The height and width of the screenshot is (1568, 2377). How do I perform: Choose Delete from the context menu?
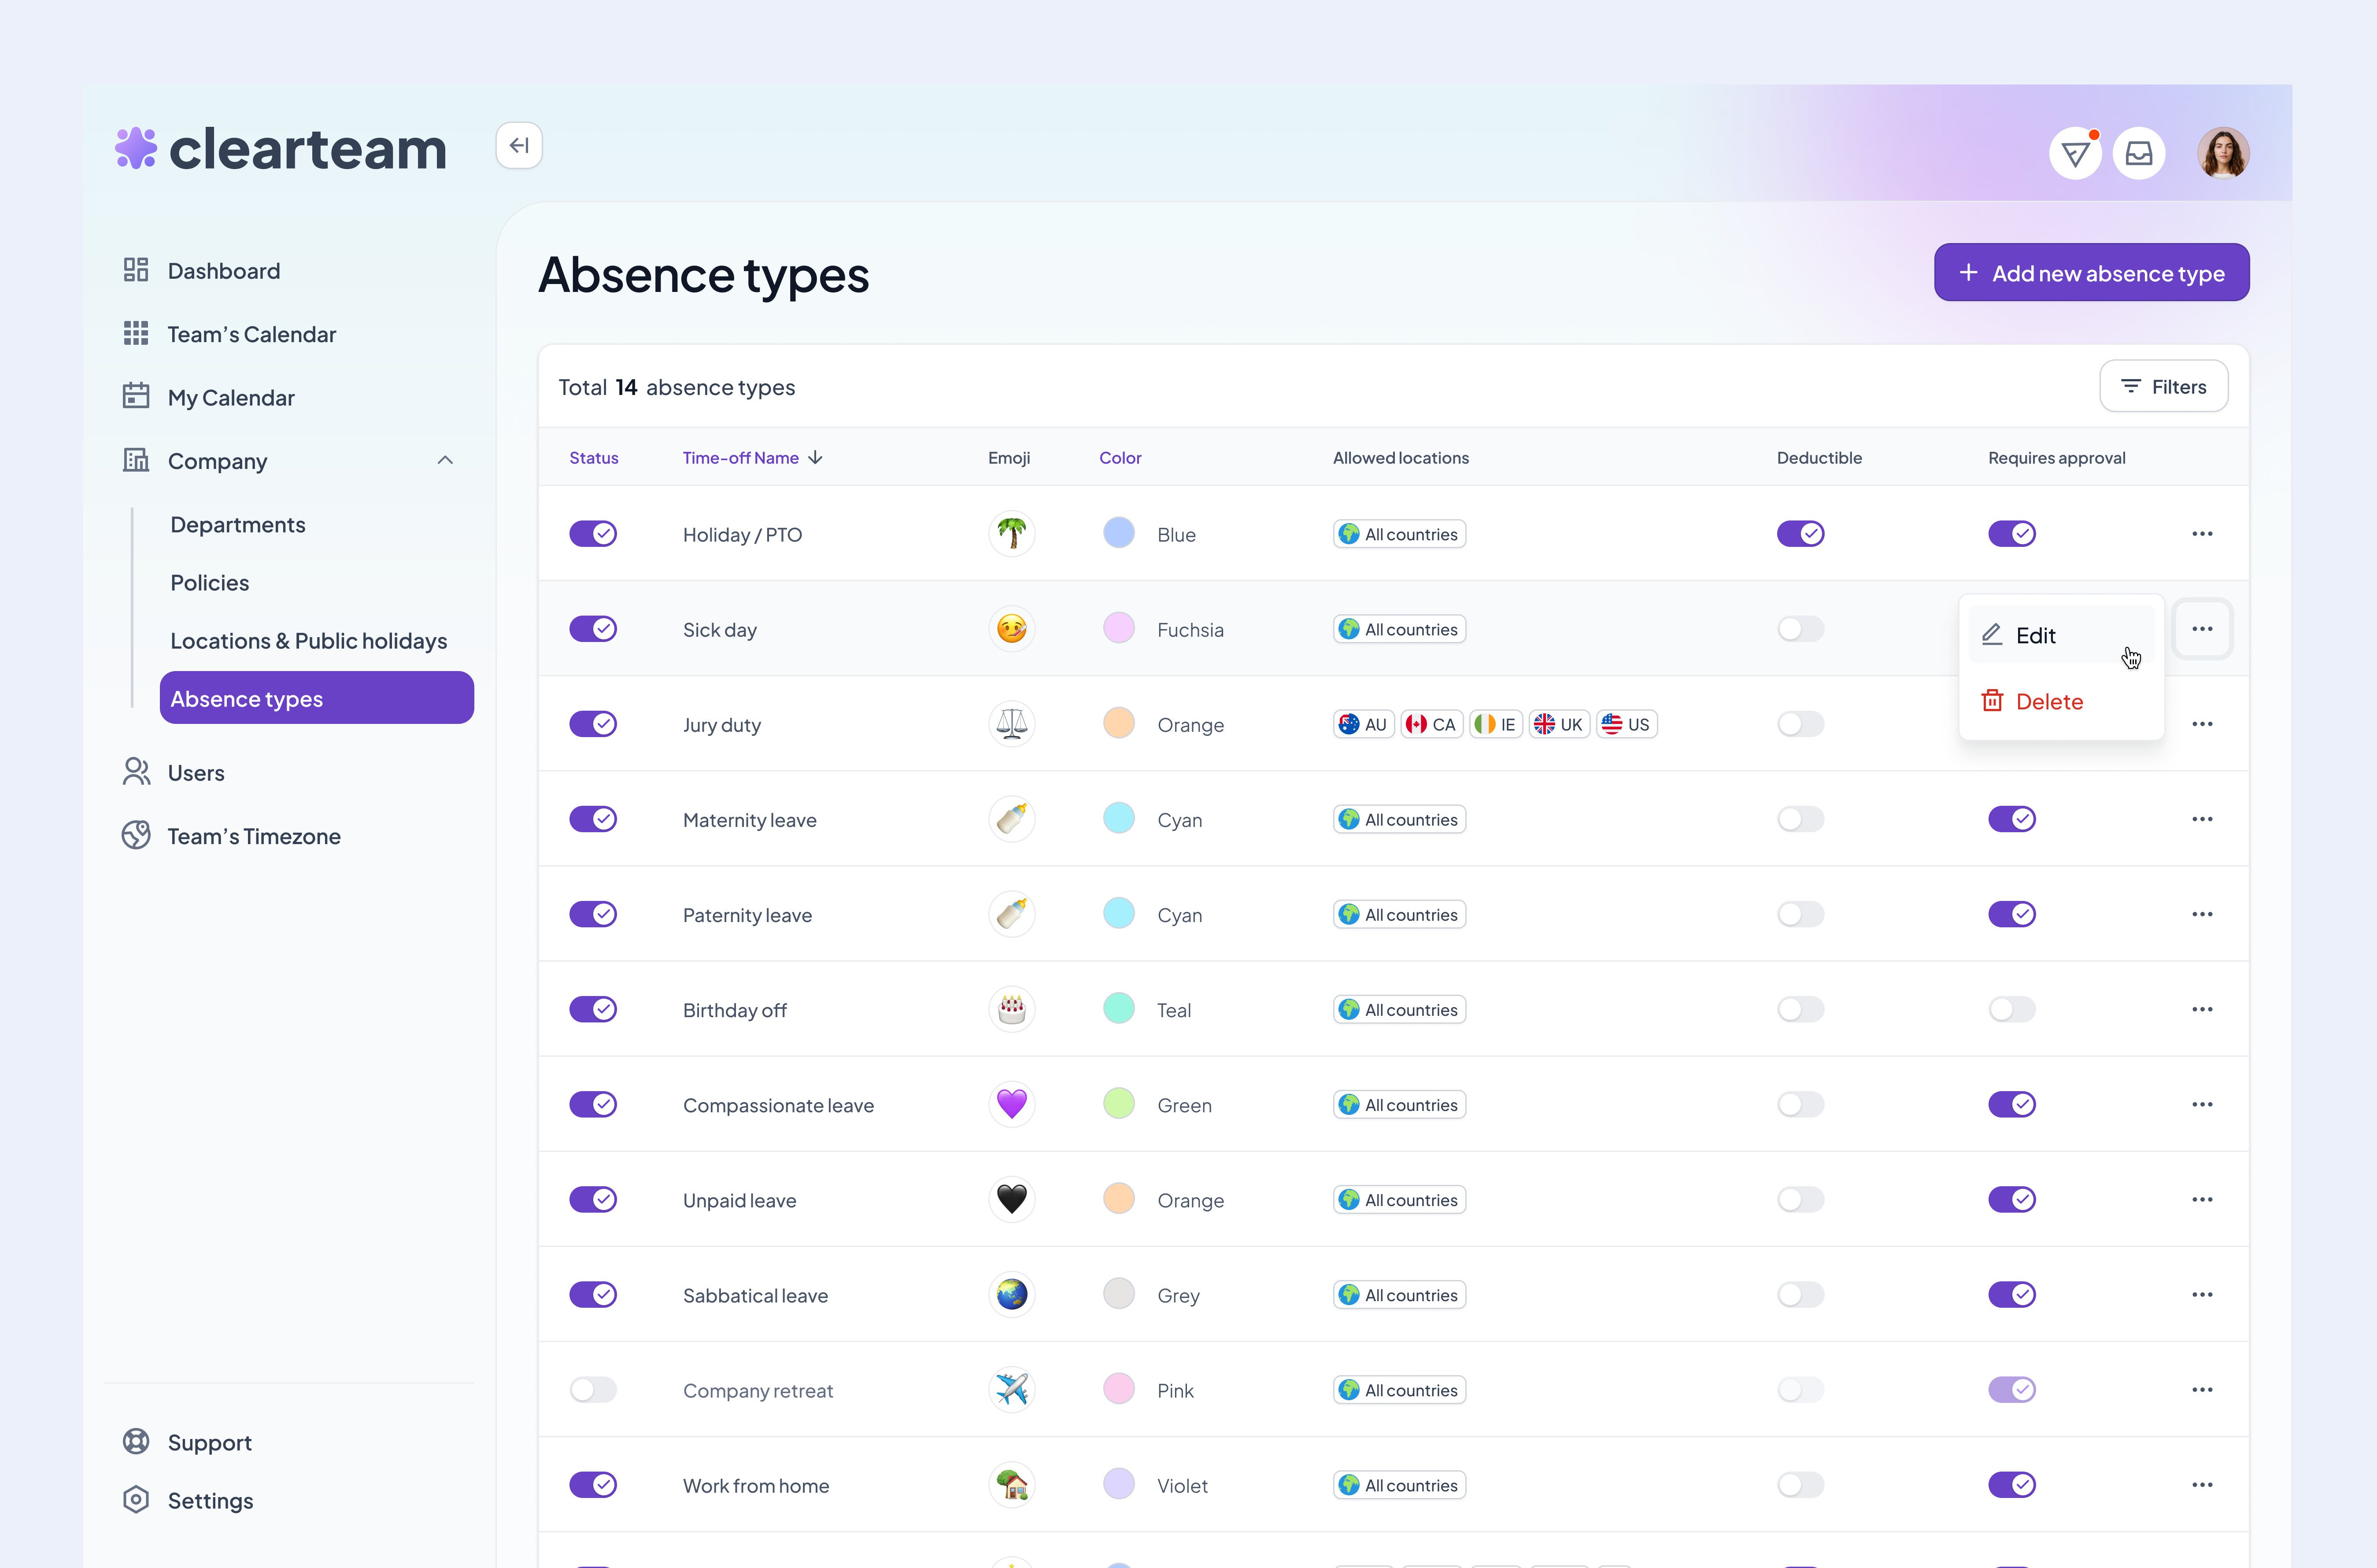(x=2061, y=701)
